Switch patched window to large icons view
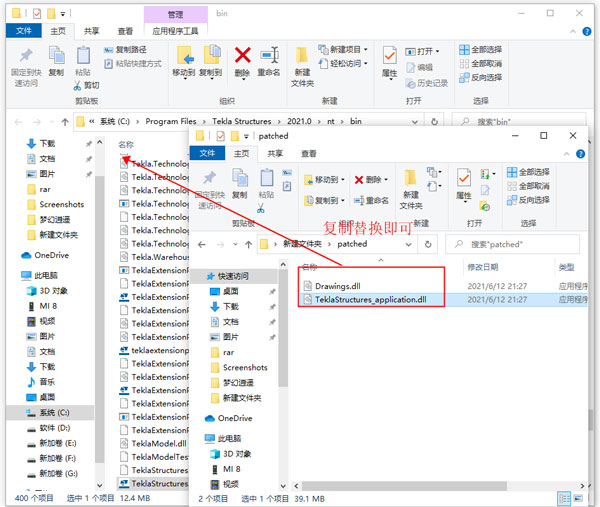This screenshot has height=507, width=600. [578, 498]
